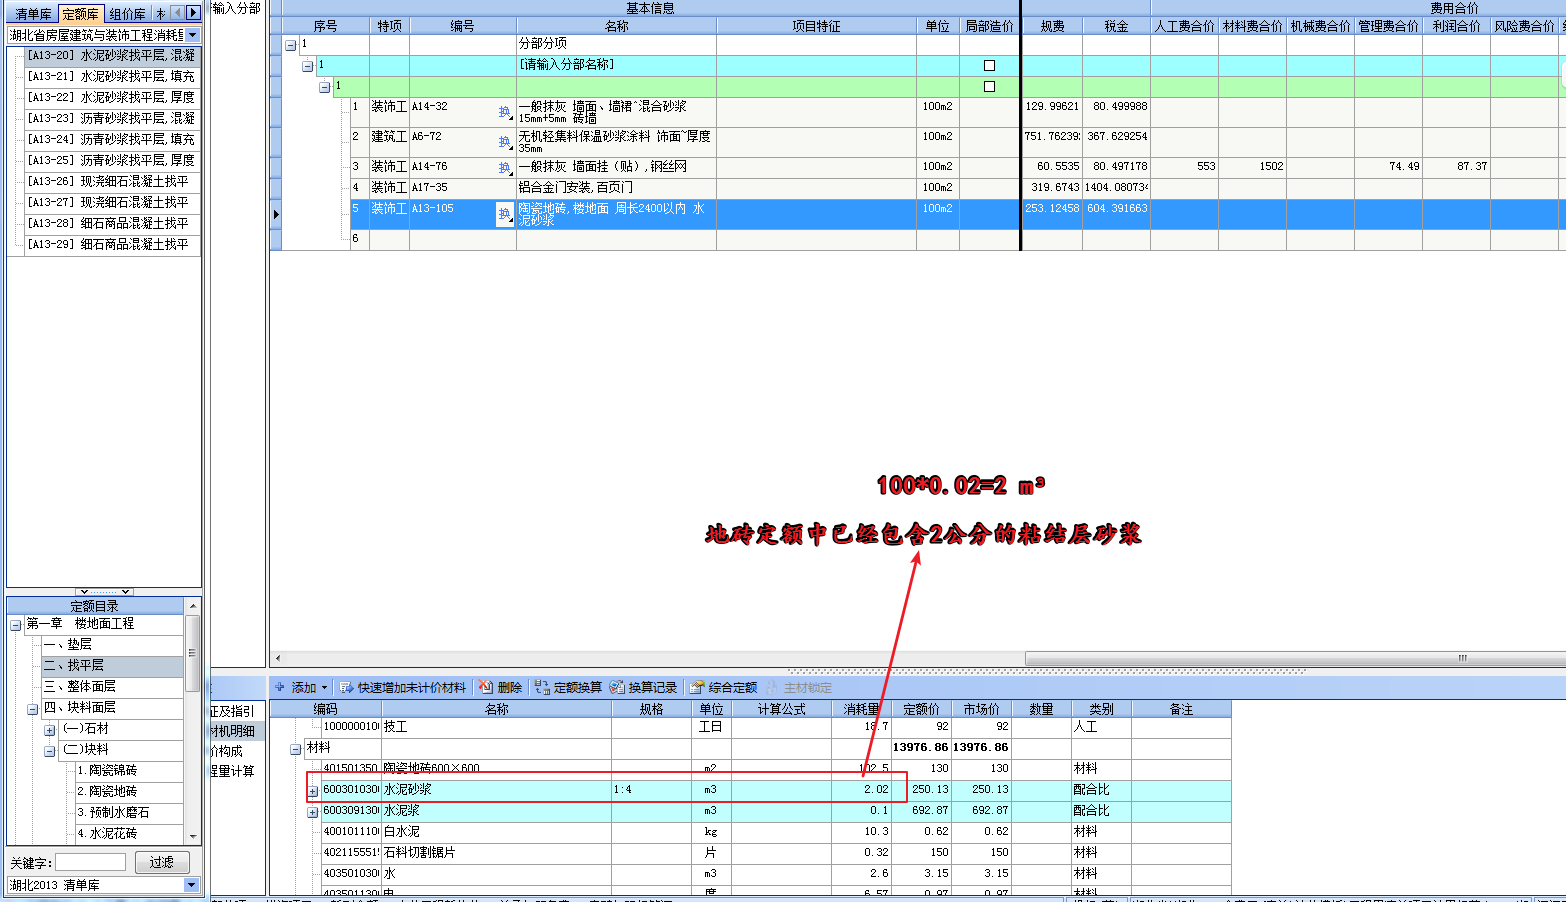
Task: Click 消耗量 2.02 cell for 水泥砂浆
Action: click(x=861, y=789)
